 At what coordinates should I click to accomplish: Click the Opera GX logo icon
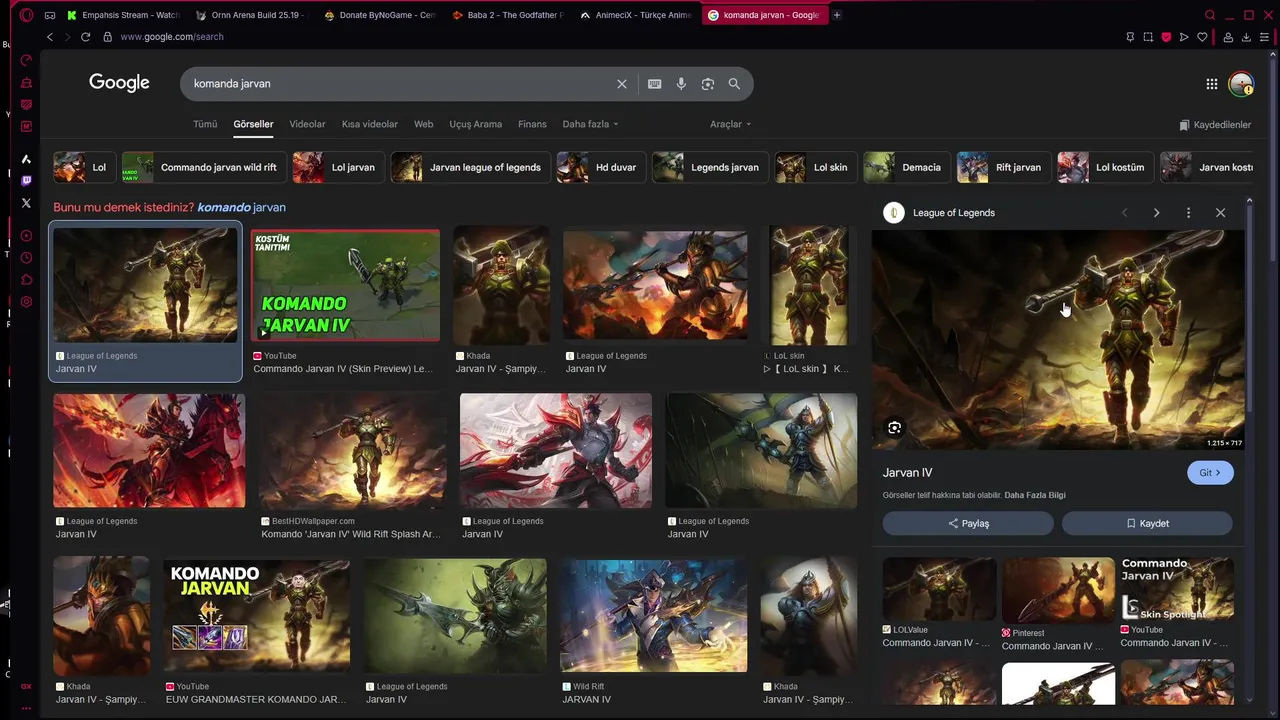[x=26, y=15]
